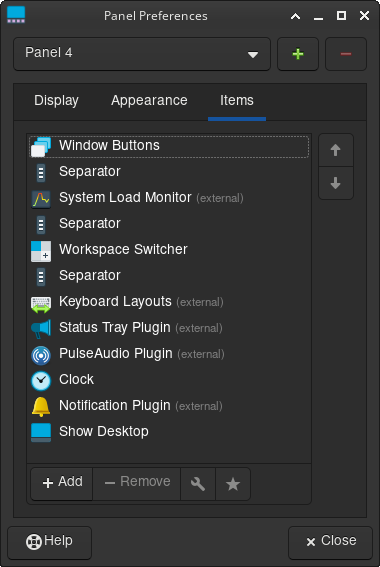Shade window with title bar up-arrow
Screen dimensions: 380x567
click(295, 16)
